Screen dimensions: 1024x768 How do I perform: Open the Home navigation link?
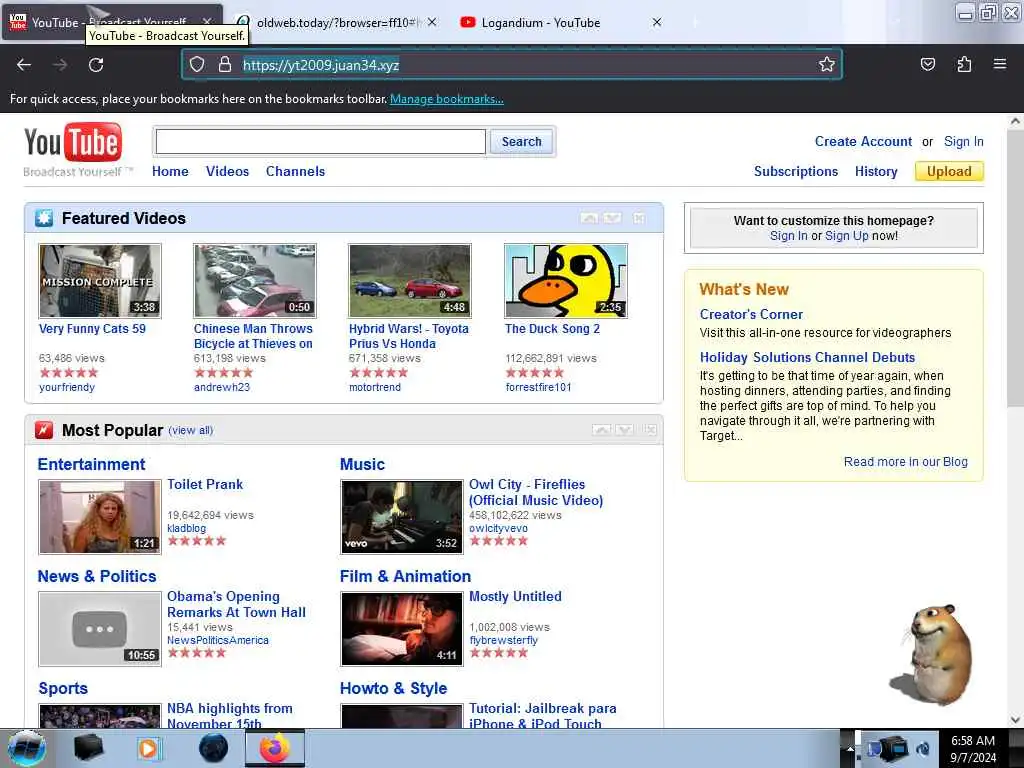[170, 171]
